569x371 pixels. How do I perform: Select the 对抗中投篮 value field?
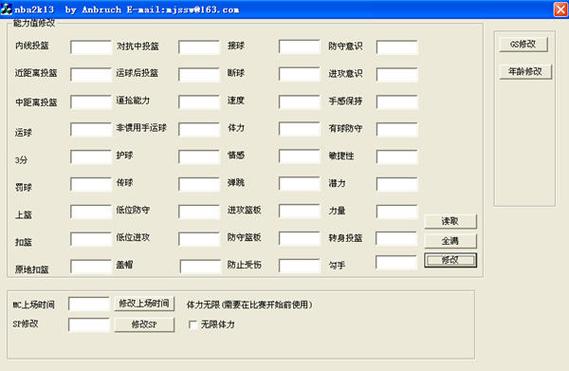(x=199, y=47)
